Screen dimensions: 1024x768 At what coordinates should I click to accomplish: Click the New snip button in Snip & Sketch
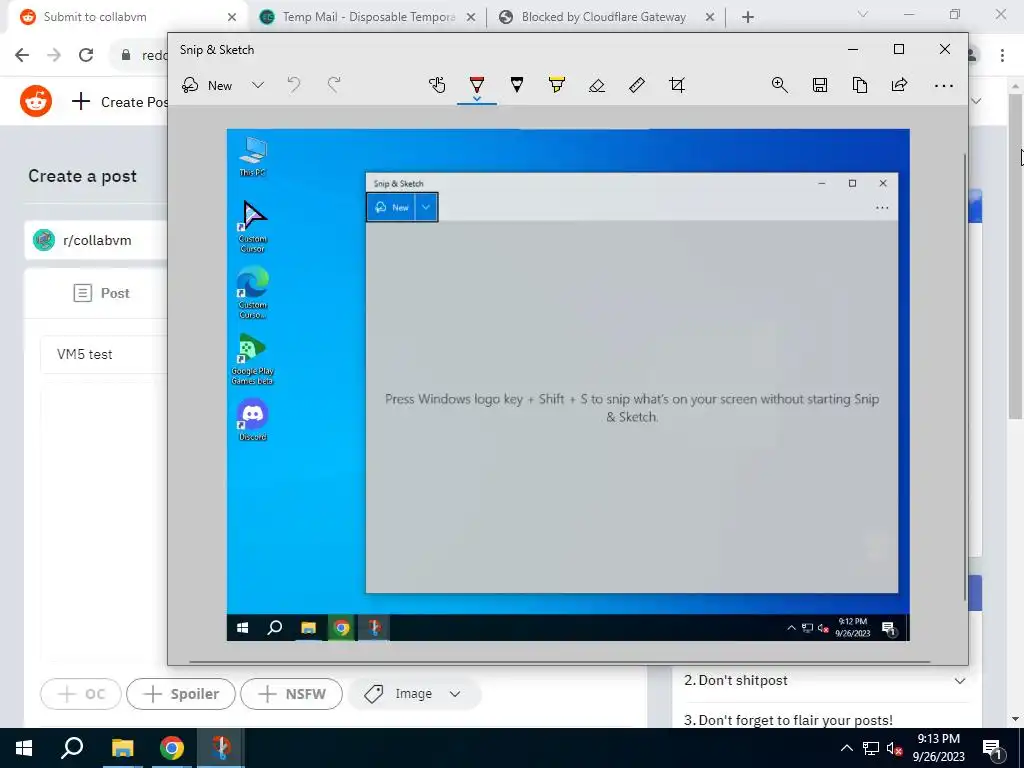click(207, 86)
